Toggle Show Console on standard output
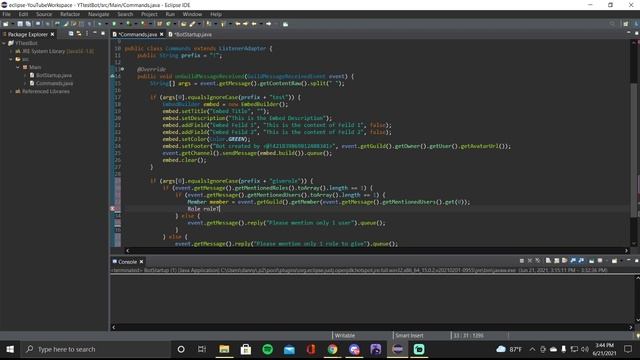 pyautogui.click(x=573, y=260)
